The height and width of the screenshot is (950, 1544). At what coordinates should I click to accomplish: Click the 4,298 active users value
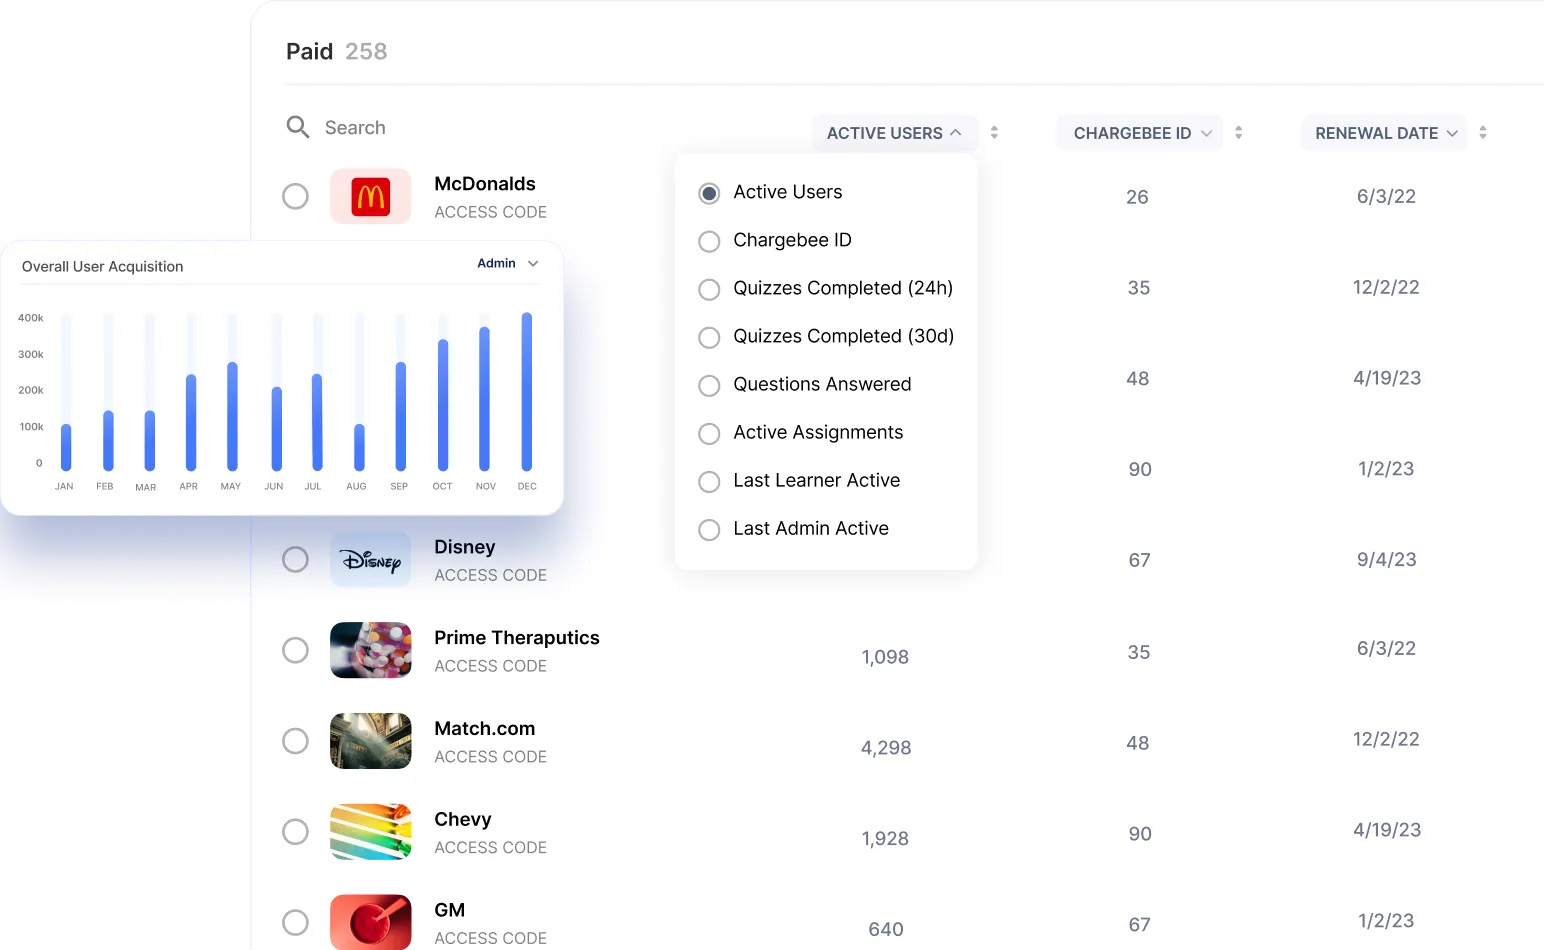click(x=886, y=748)
